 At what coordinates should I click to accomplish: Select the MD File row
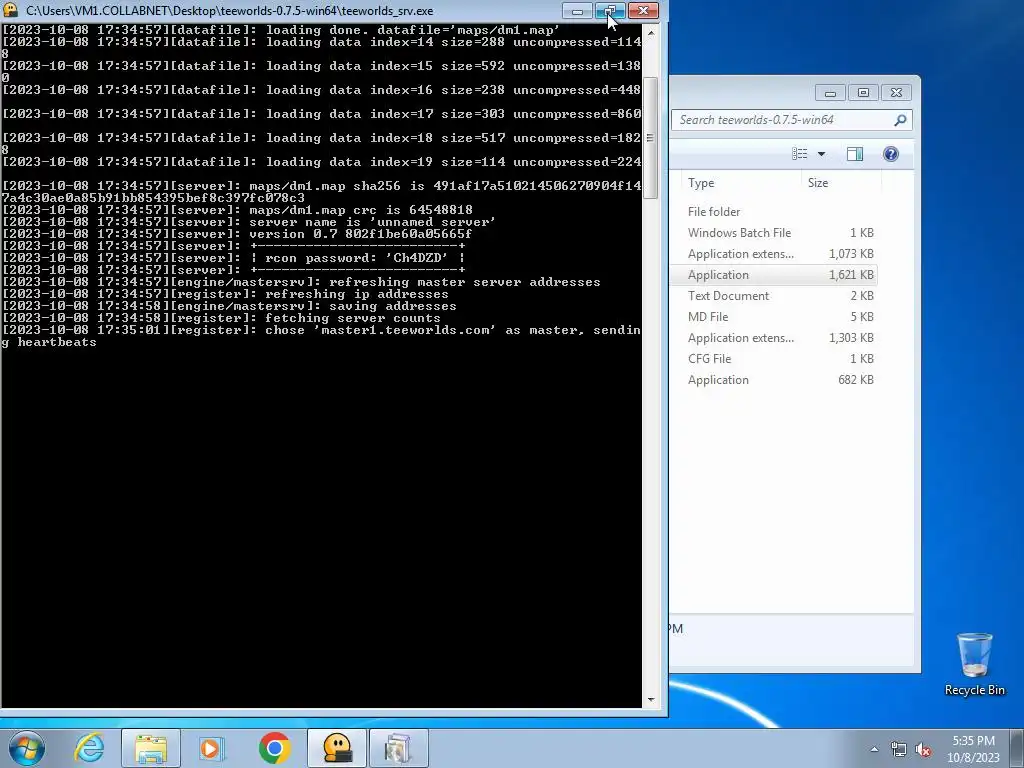[x=774, y=316]
